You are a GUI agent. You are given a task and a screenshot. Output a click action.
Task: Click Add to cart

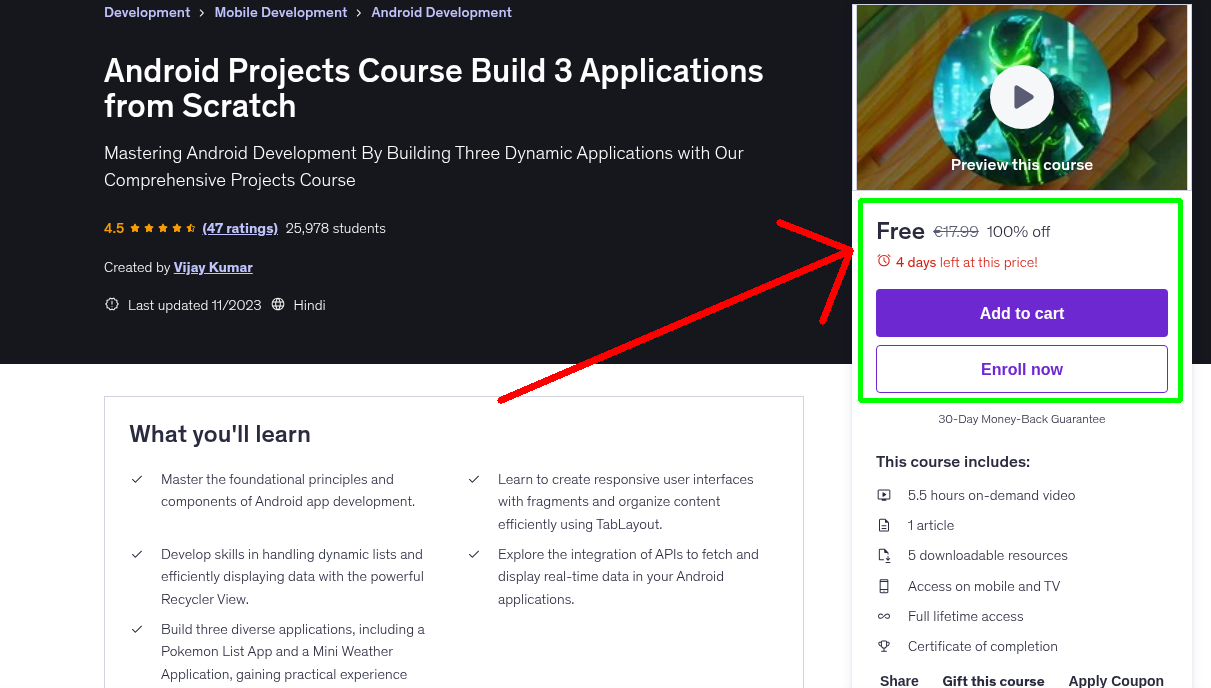pyautogui.click(x=1021, y=312)
